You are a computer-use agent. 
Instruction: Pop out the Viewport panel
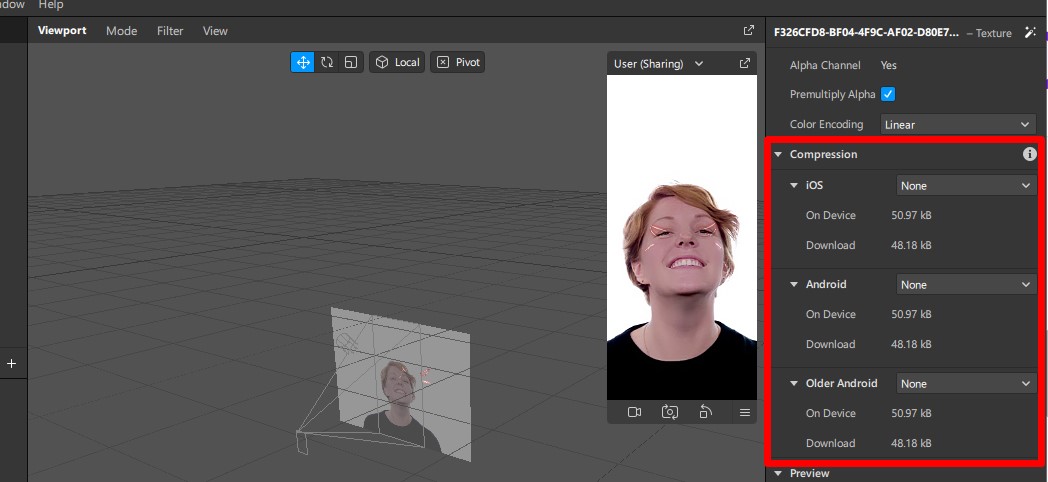[749, 31]
